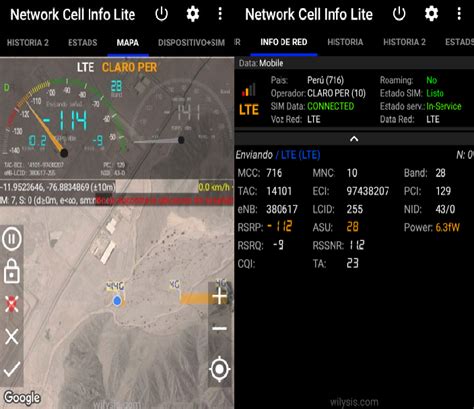Click the CONNECTED SIM Data status
474x409 pixels.
(331, 106)
